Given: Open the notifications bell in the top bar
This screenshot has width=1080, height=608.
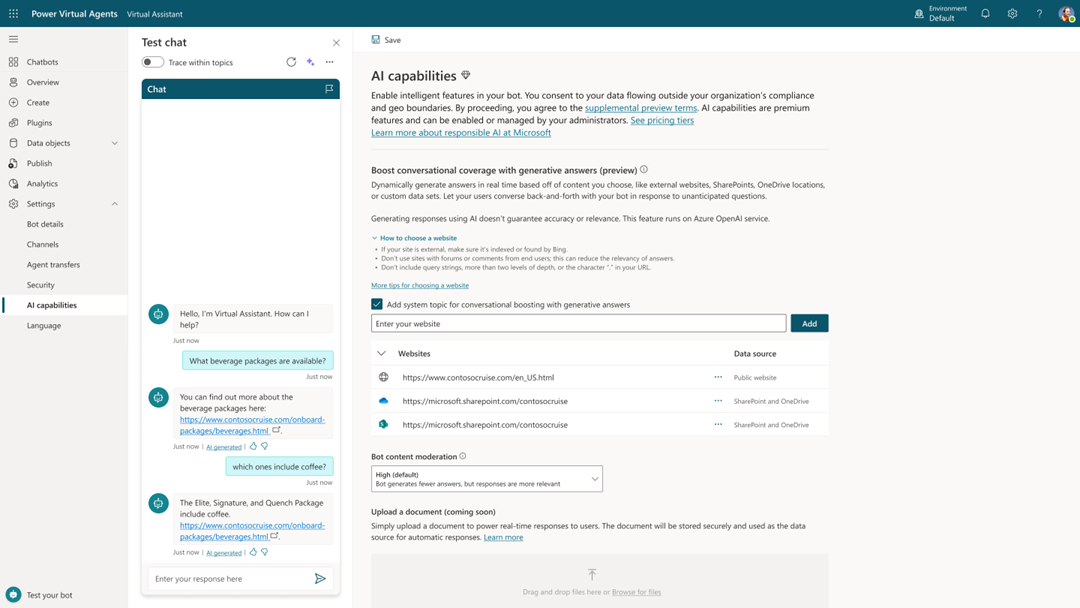Looking at the screenshot, I should 985,13.
